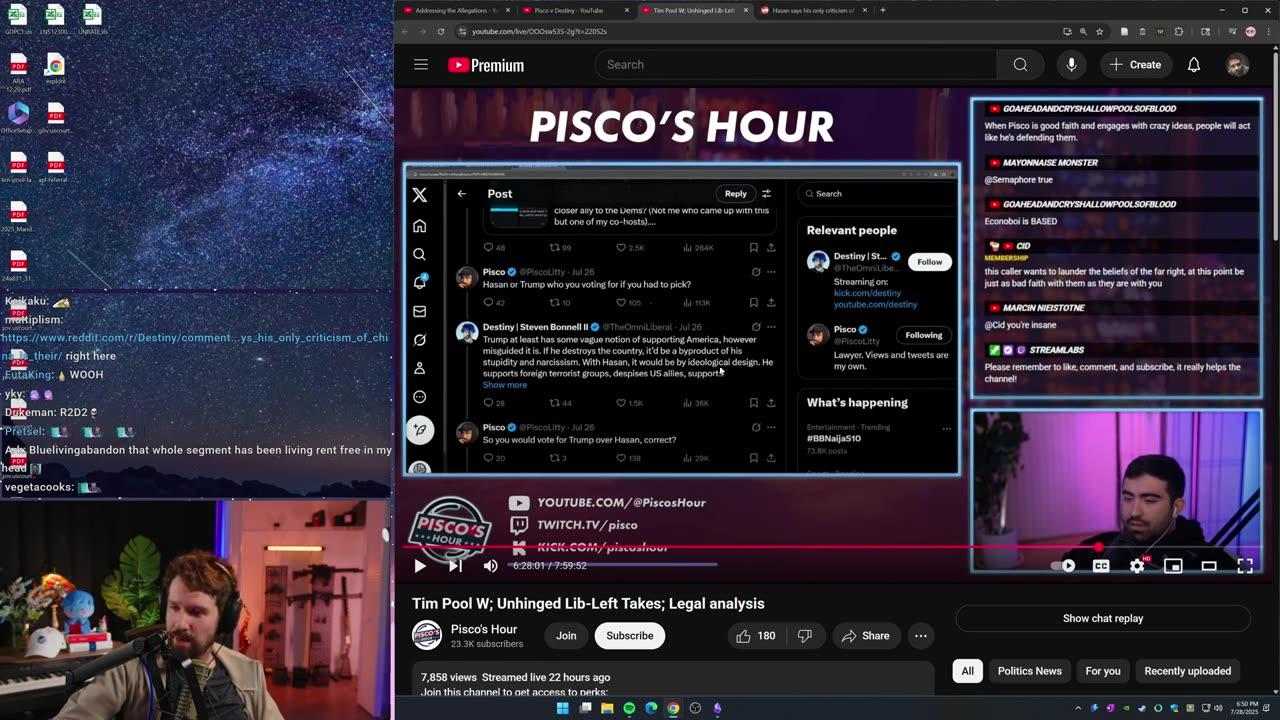Toggle theater mode
The image size is (1280, 720).
click(1209, 566)
